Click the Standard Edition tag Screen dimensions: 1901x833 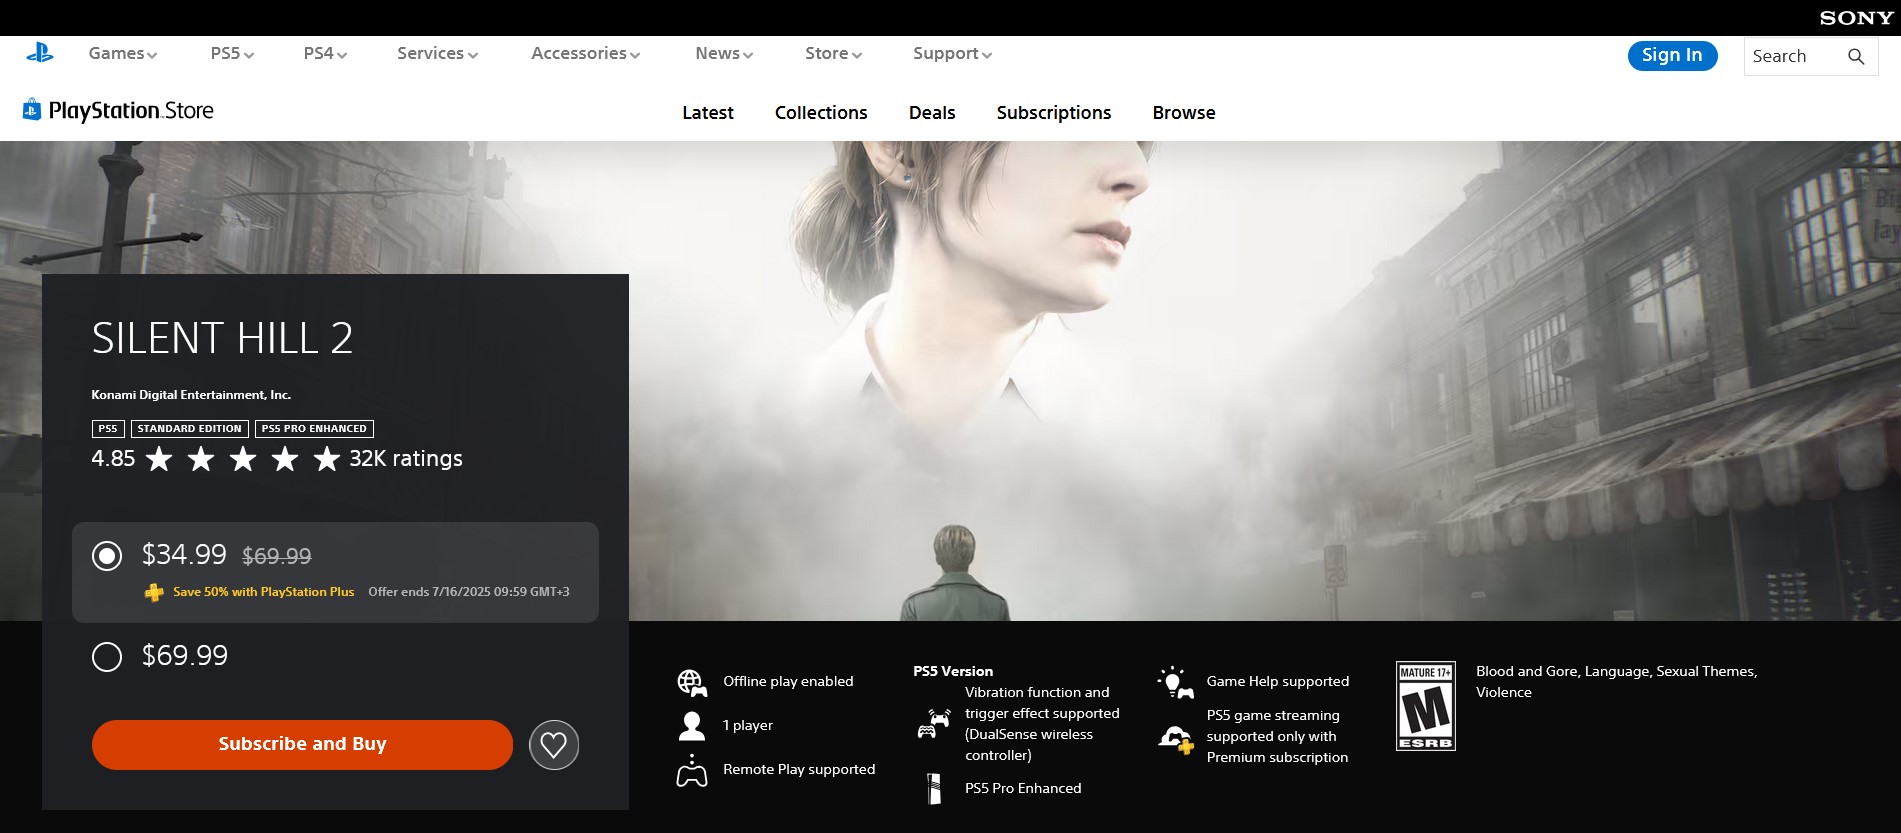pos(190,429)
